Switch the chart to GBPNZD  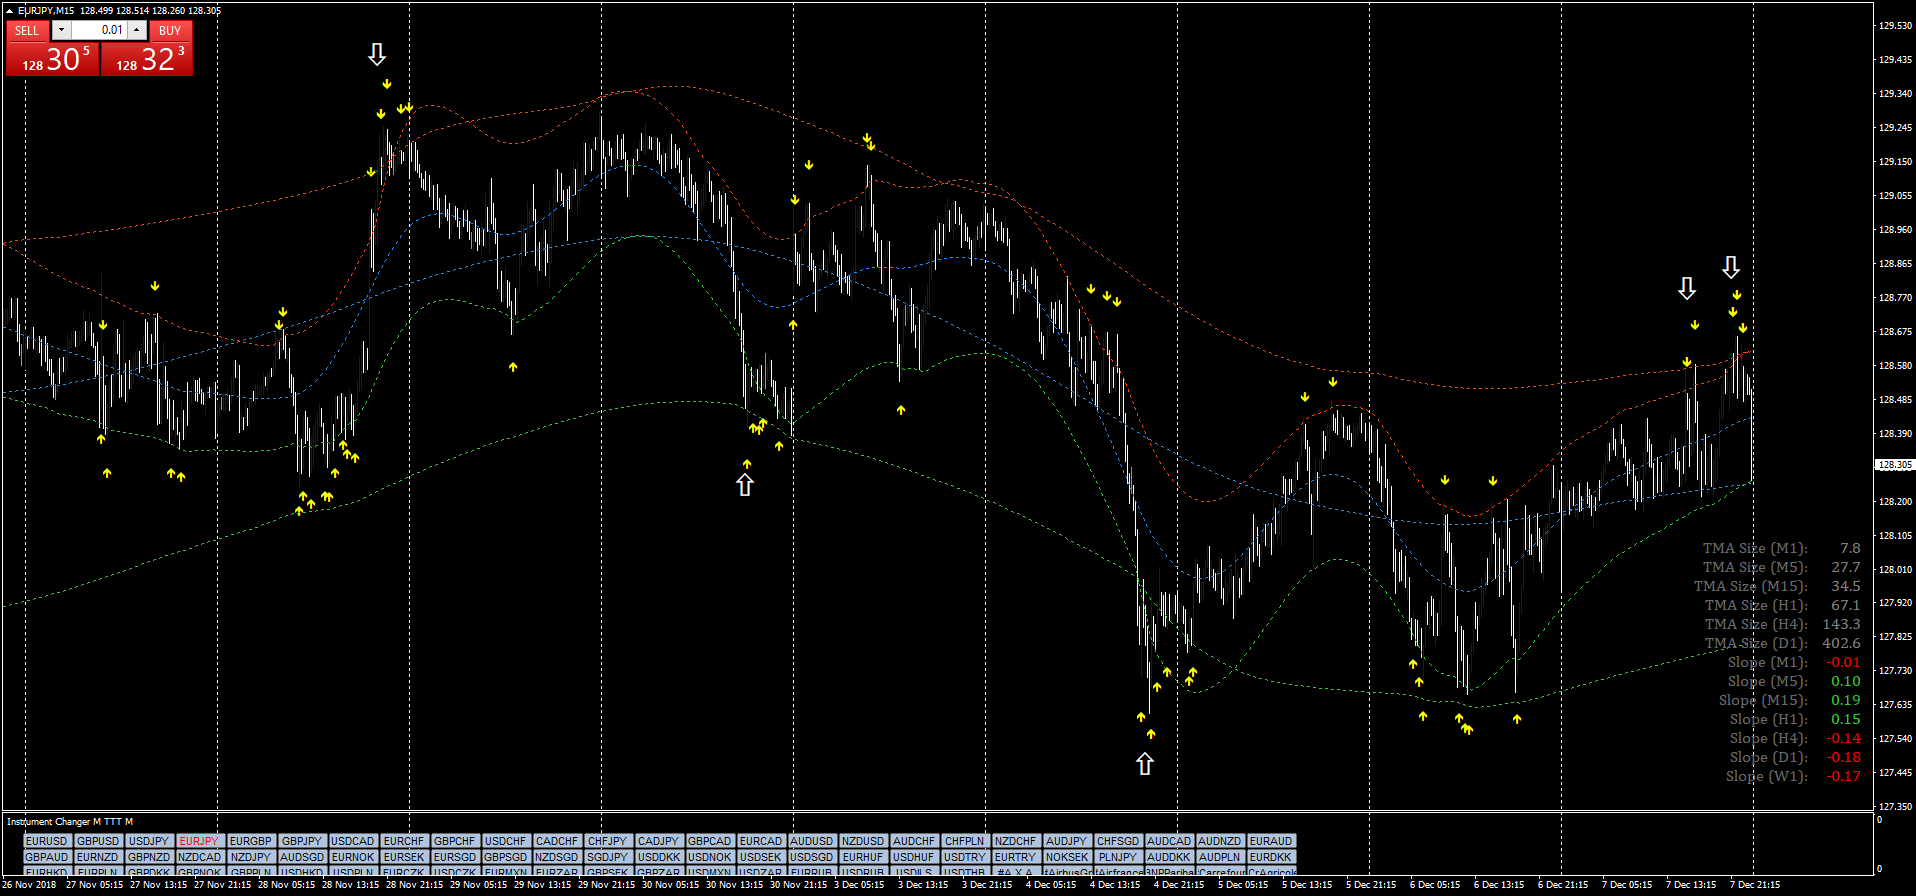click(149, 857)
